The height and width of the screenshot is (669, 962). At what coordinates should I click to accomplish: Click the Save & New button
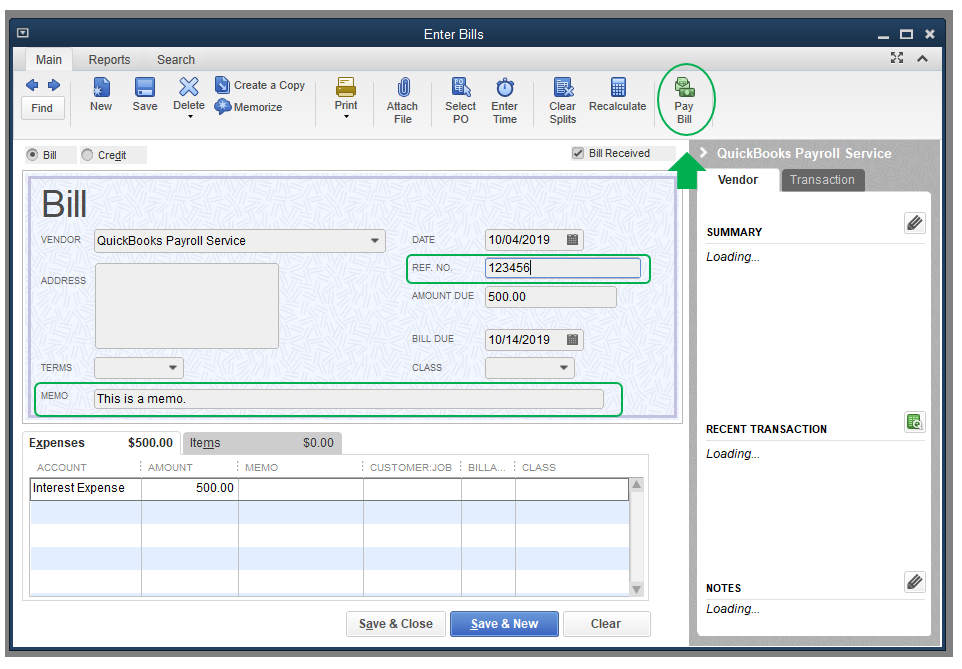504,624
